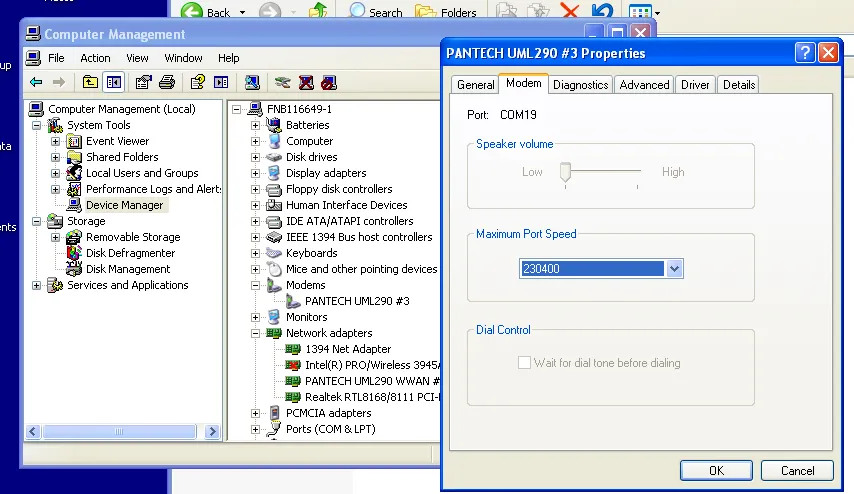Collapse the Network adapters category
Image resolution: width=854 pixels, height=494 pixels.
[x=255, y=333]
